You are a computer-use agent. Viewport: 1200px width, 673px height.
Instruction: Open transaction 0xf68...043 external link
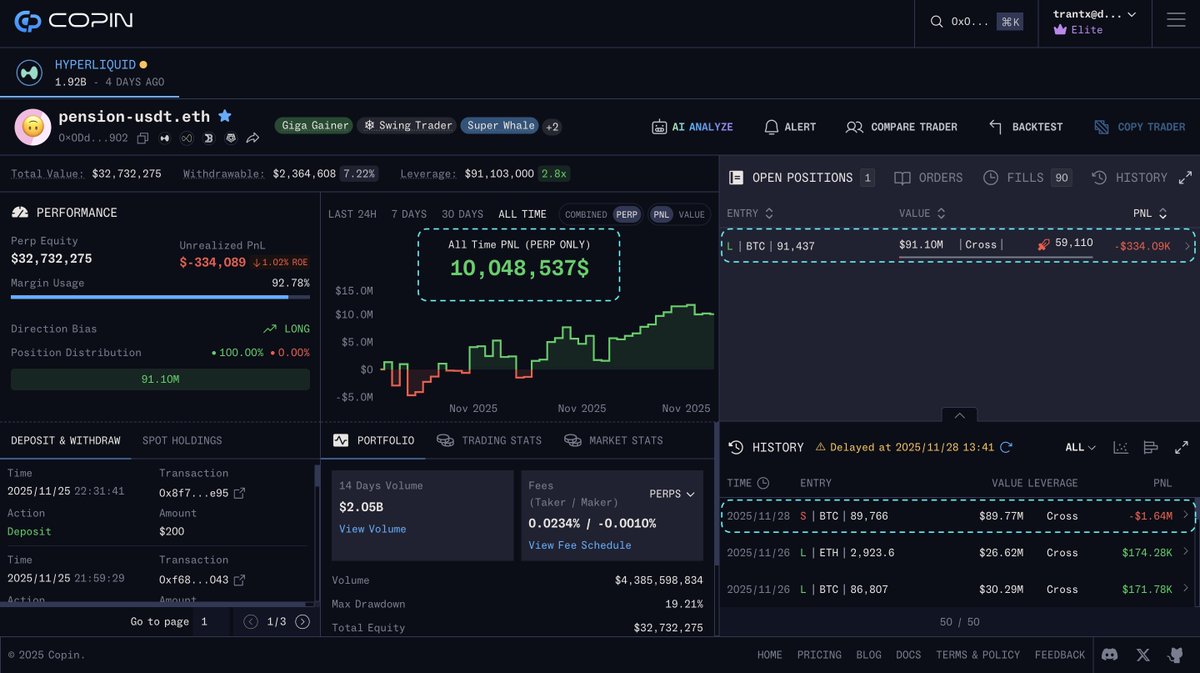(x=239, y=580)
